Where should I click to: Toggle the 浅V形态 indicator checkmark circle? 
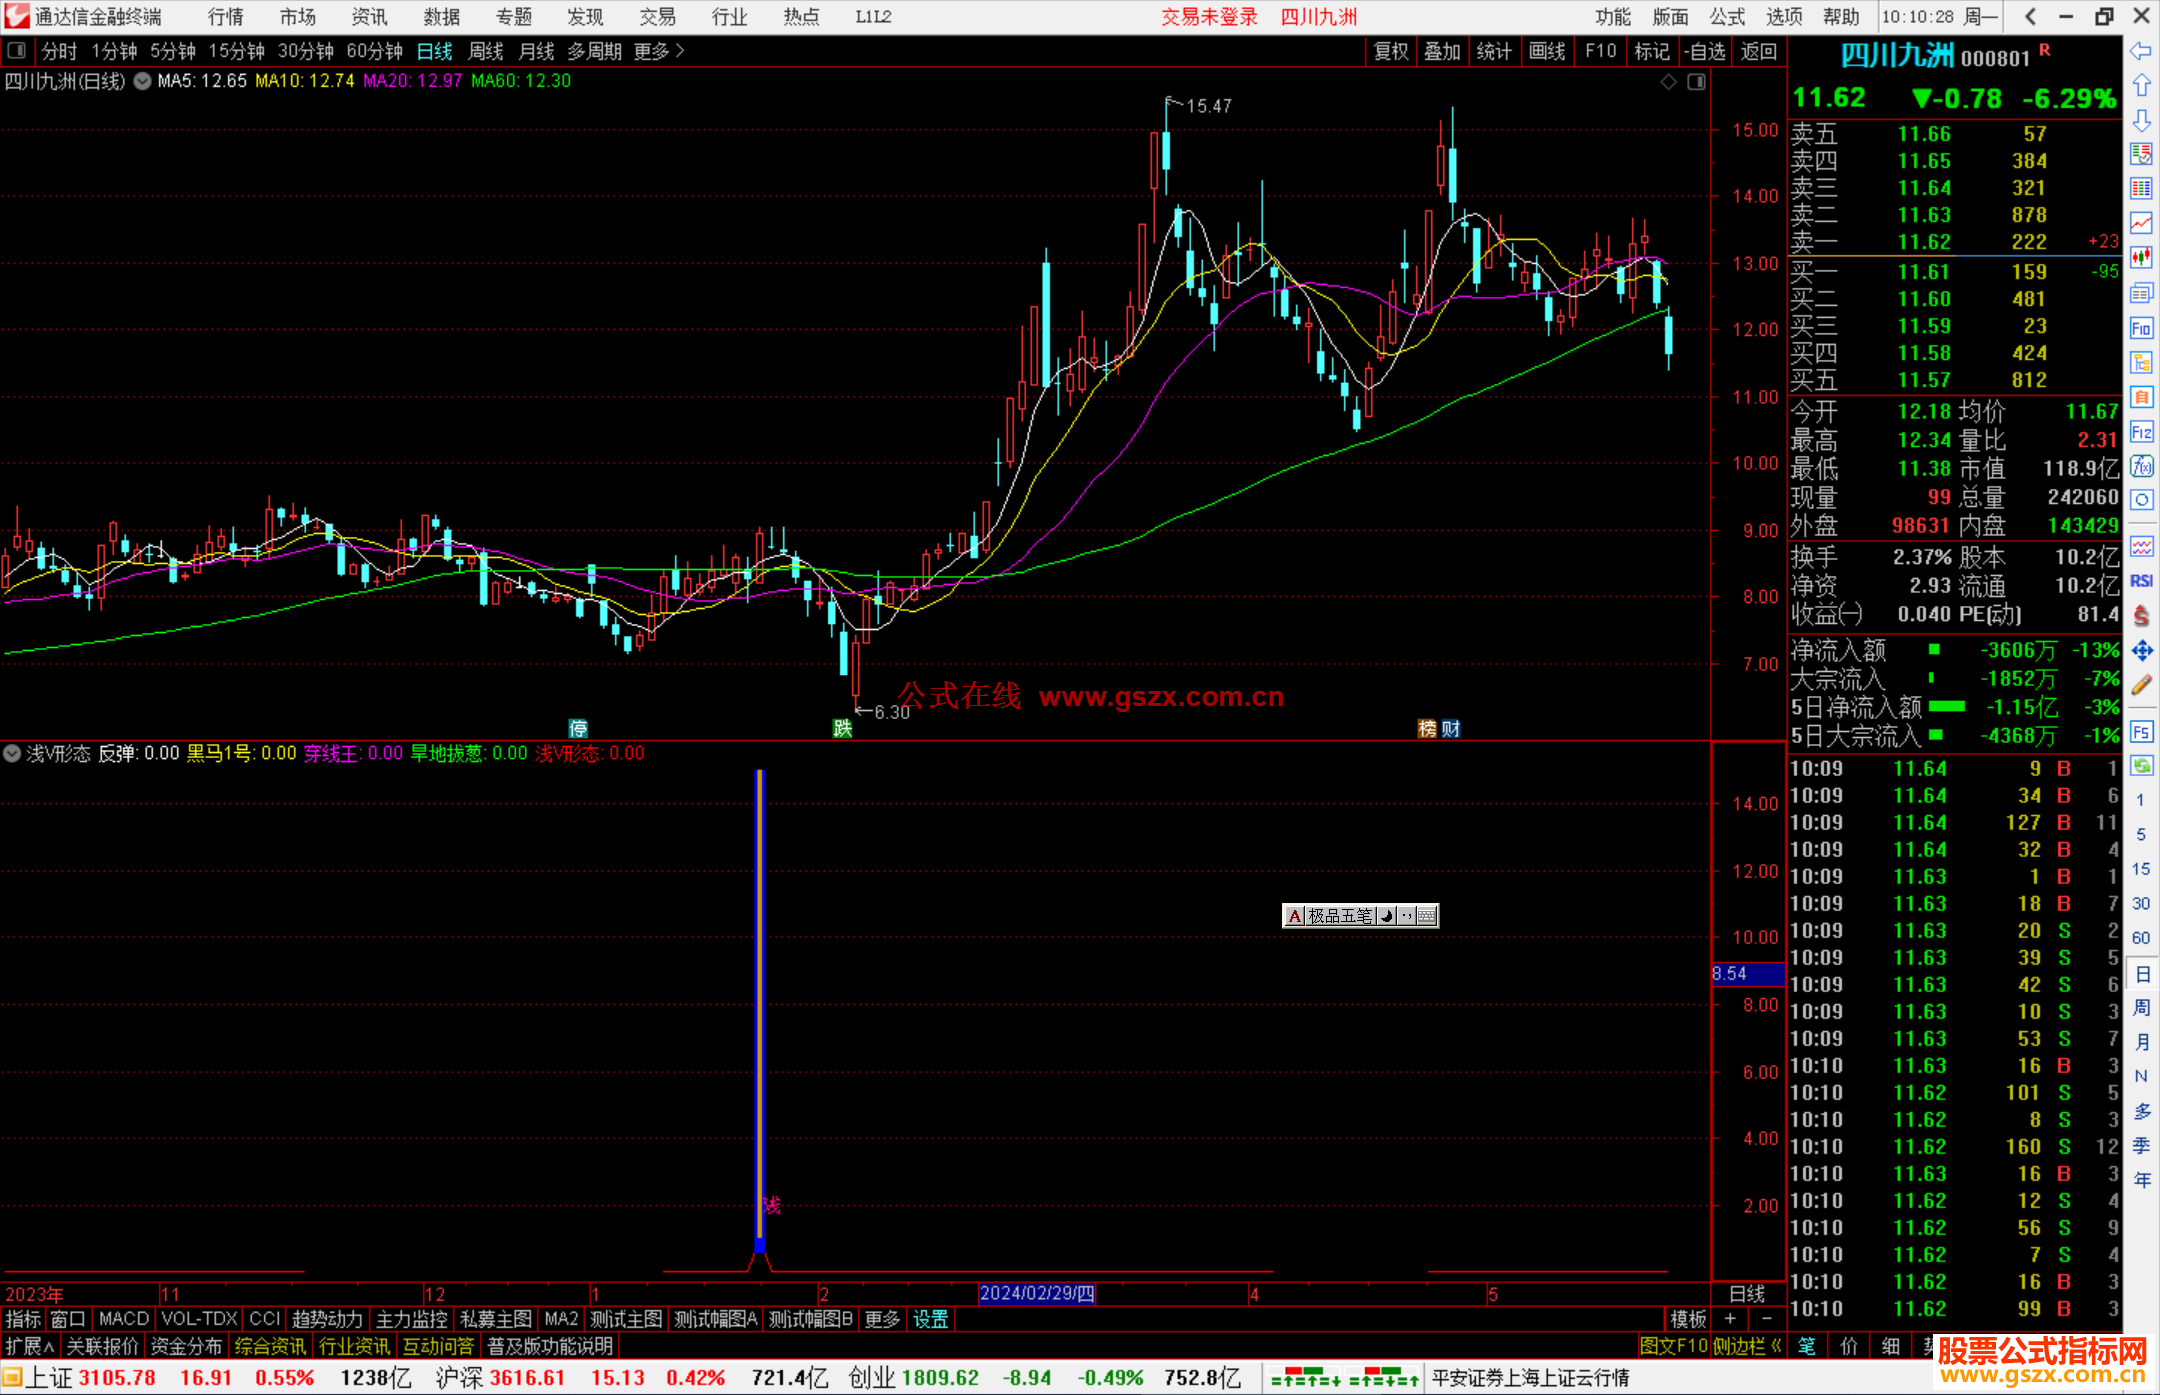coord(12,753)
